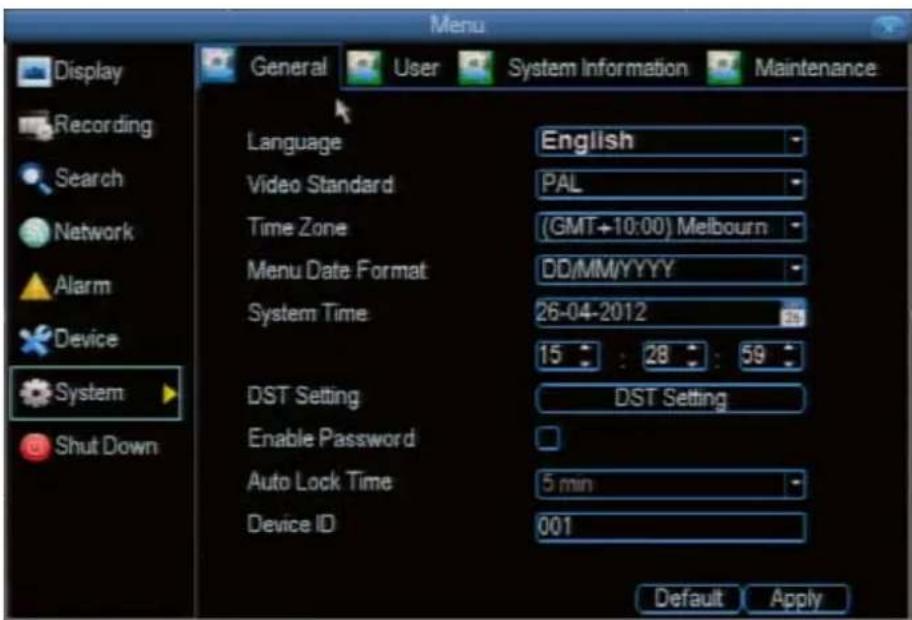
Task: Open the Menu Date Format dropdown
Action: 671,270
